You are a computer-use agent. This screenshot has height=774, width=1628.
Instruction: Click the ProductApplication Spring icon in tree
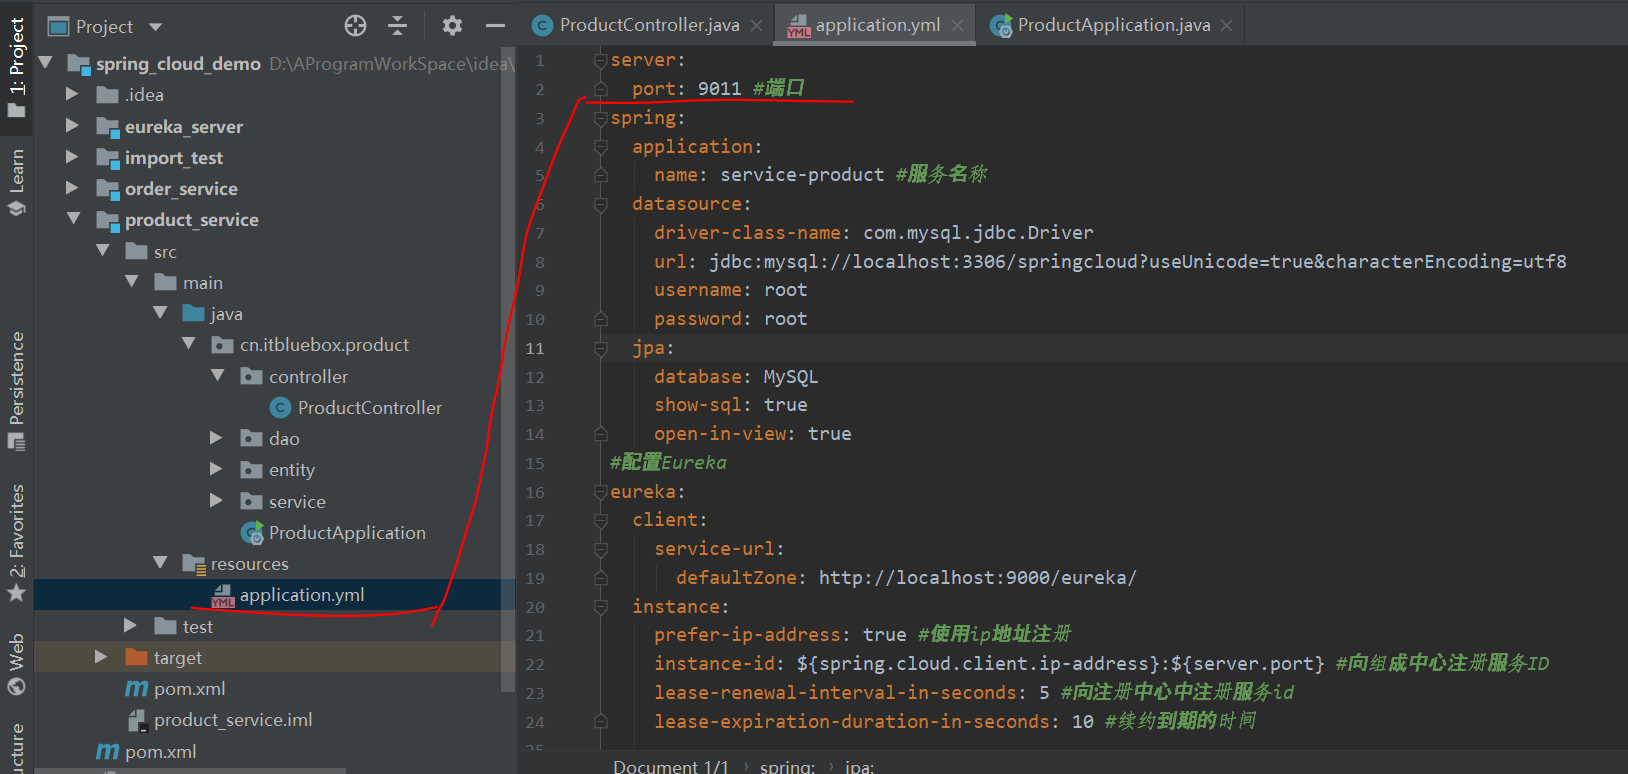click(x=252, y=533)
